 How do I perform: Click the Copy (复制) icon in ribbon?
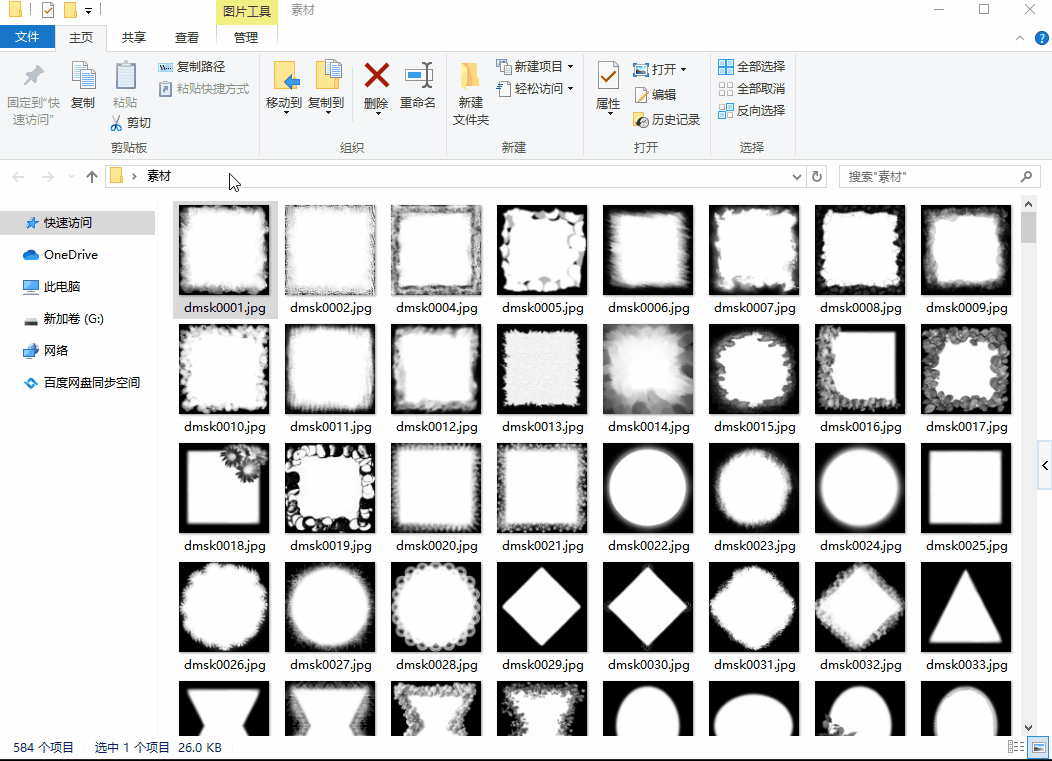tap(83, 77)
